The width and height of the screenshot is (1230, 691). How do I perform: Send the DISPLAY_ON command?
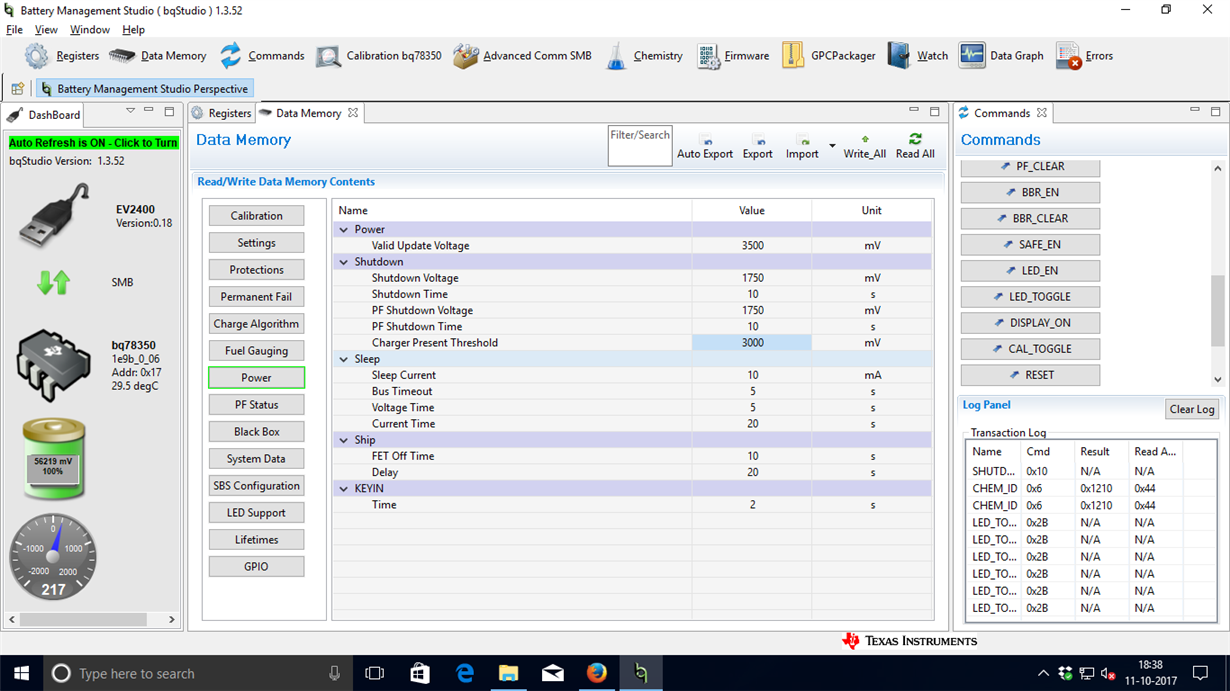(x=1030, y=323)
